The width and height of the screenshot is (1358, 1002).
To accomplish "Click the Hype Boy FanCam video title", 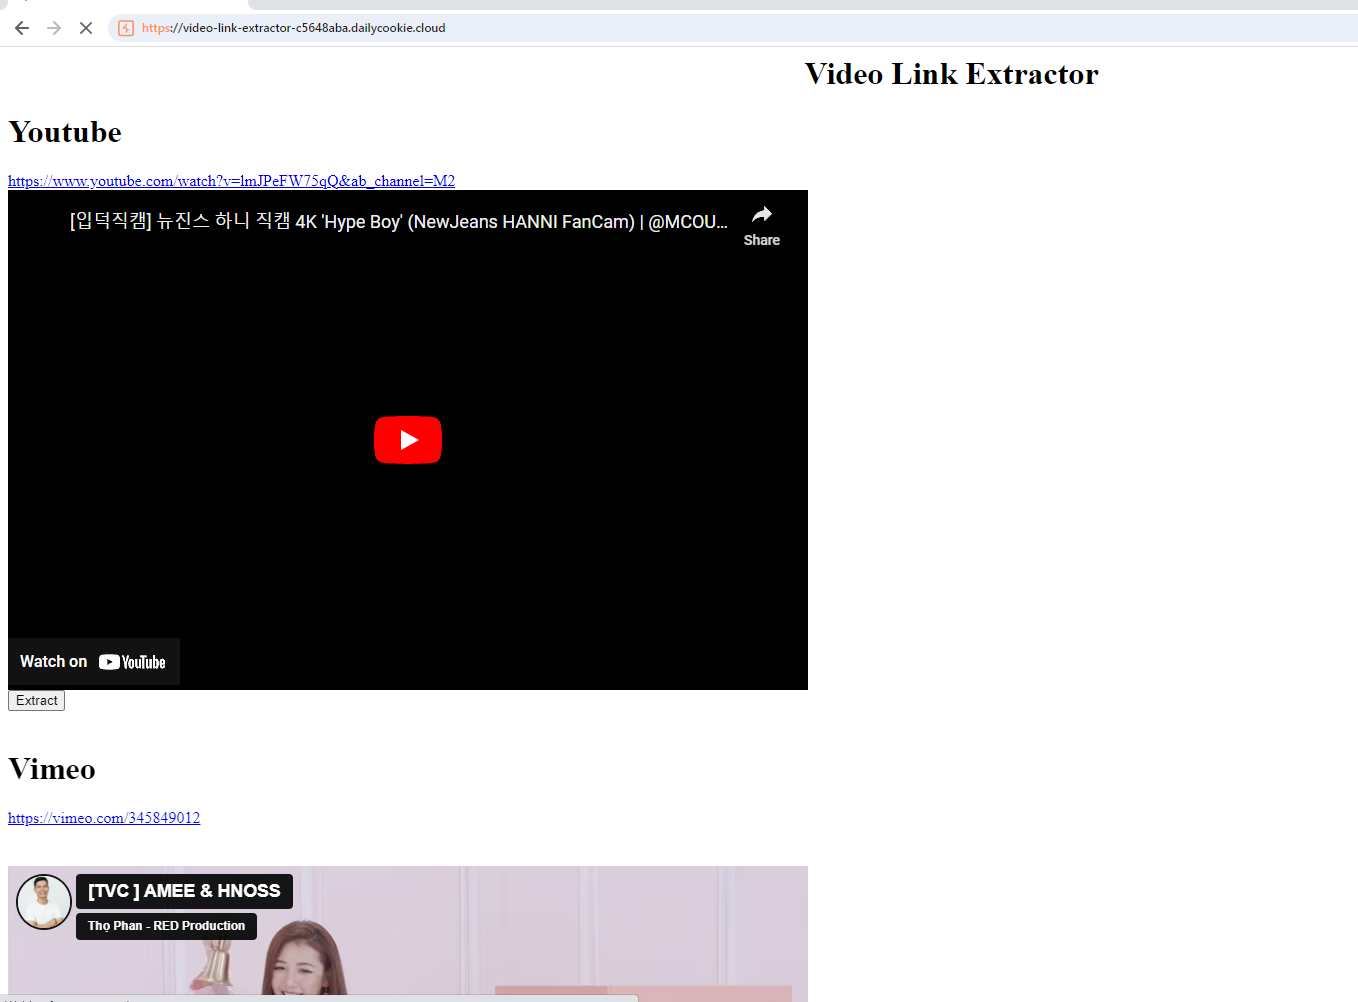I will [x=398, y=222].
